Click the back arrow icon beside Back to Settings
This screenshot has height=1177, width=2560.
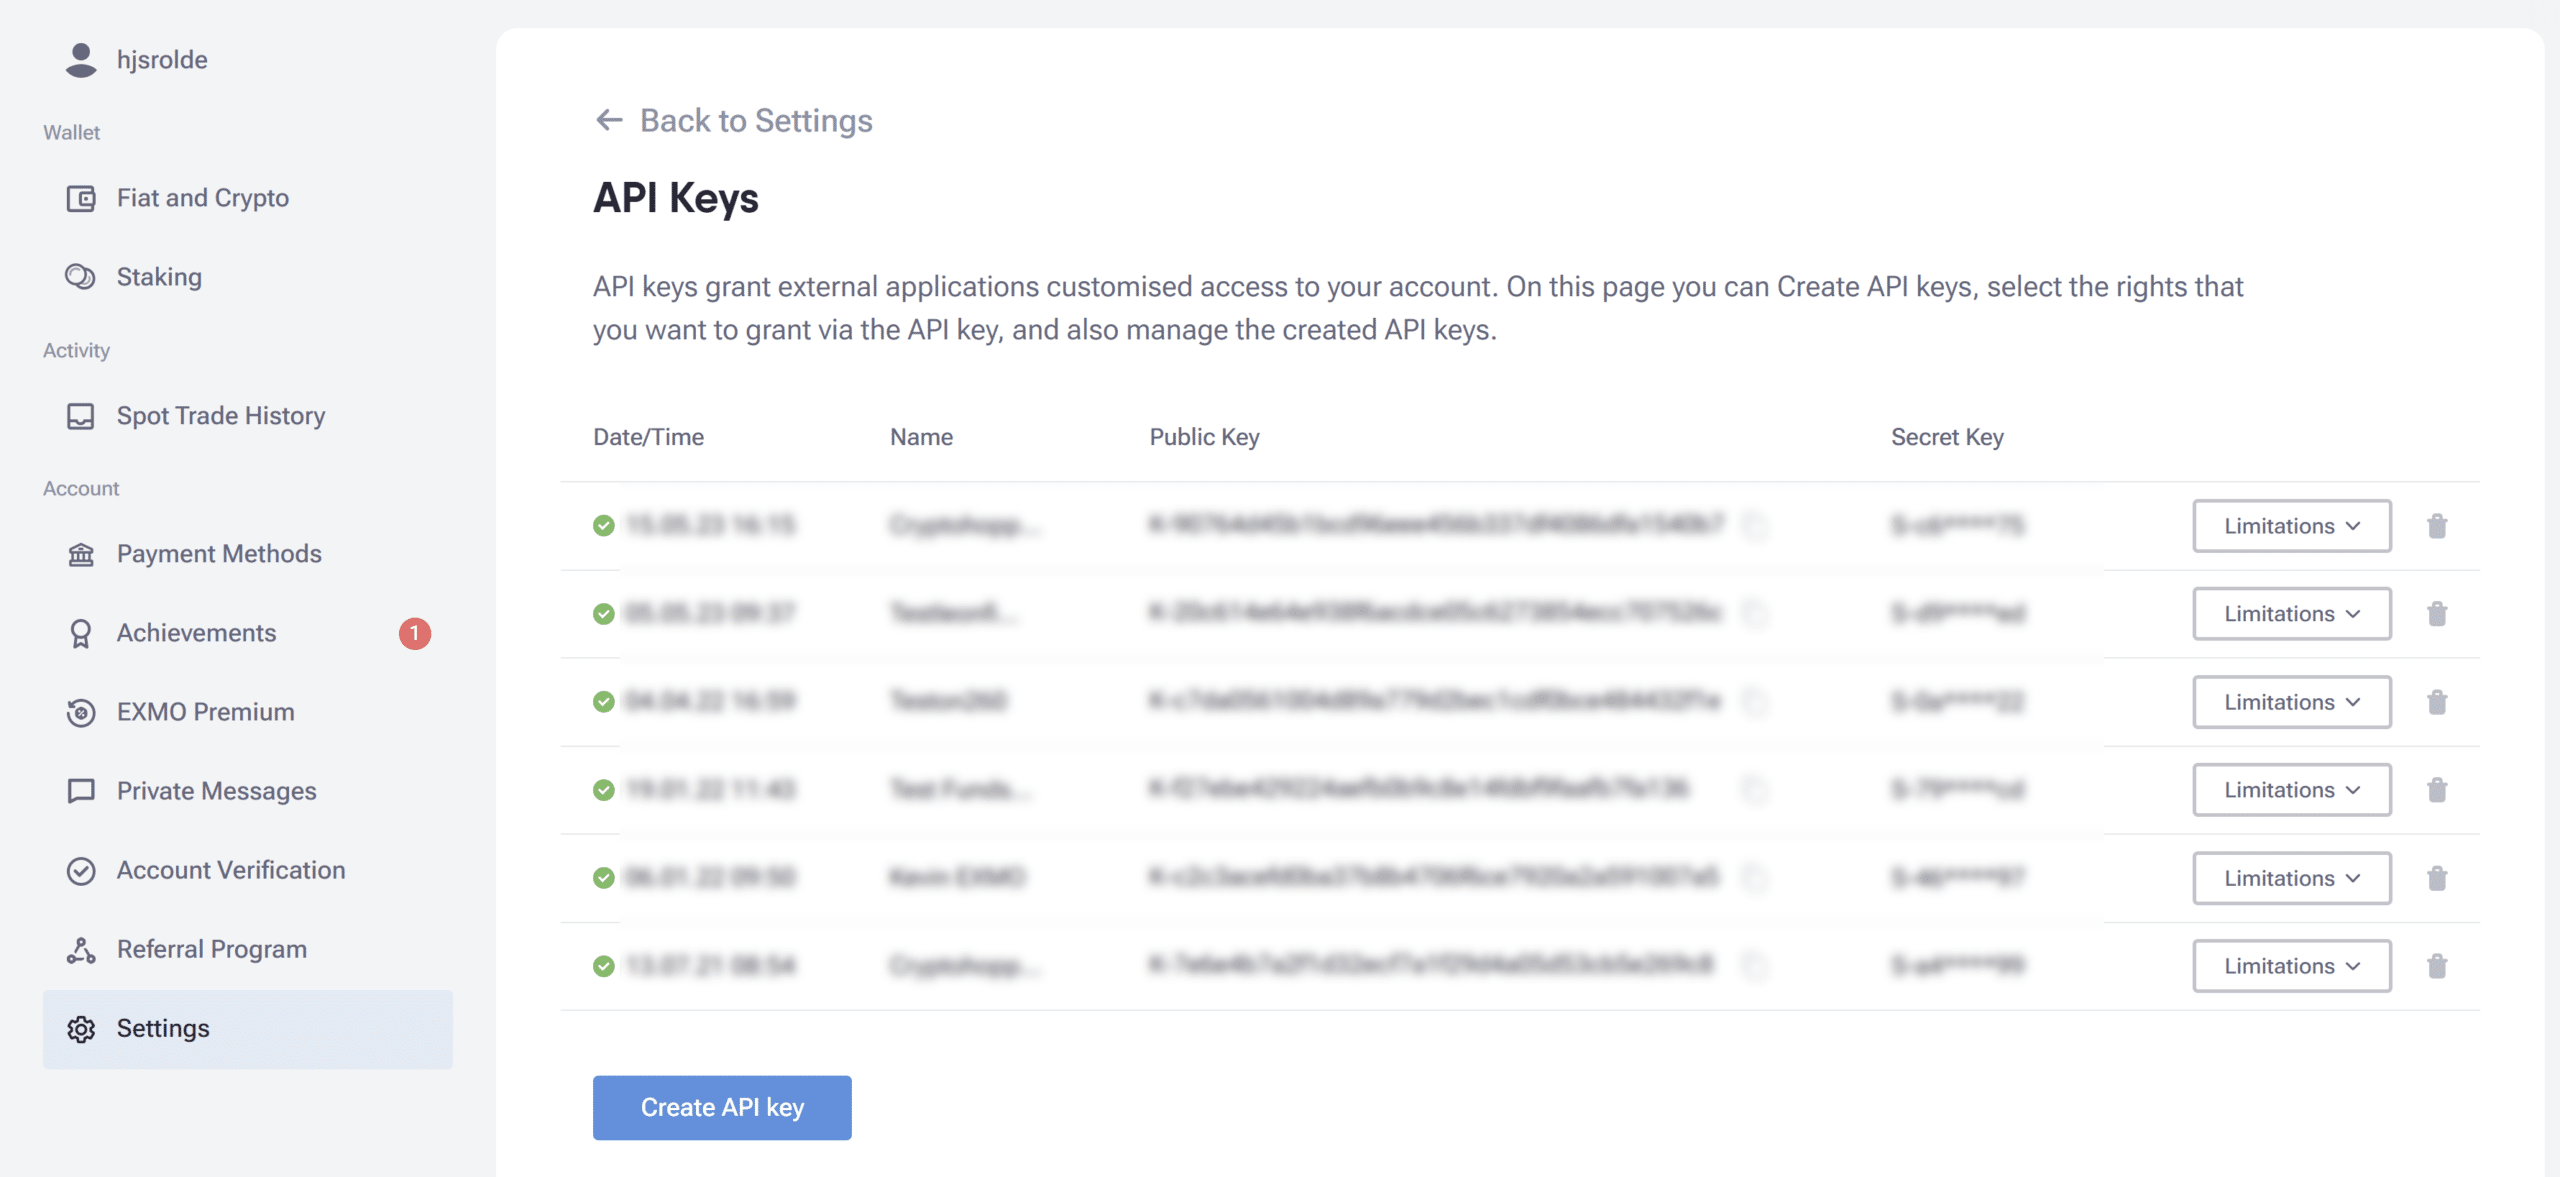(x=609, y=120)
